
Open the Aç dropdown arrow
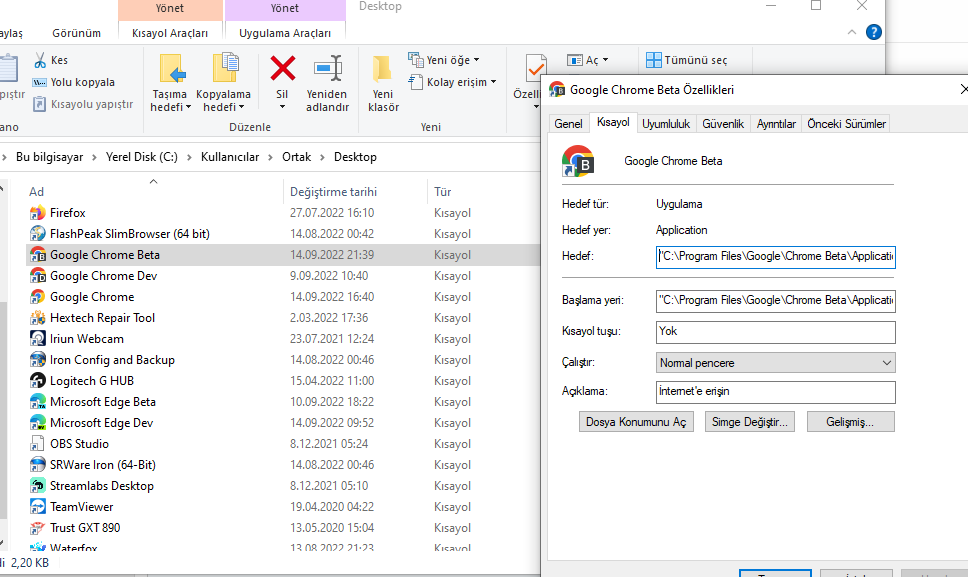tap(605, 60)
